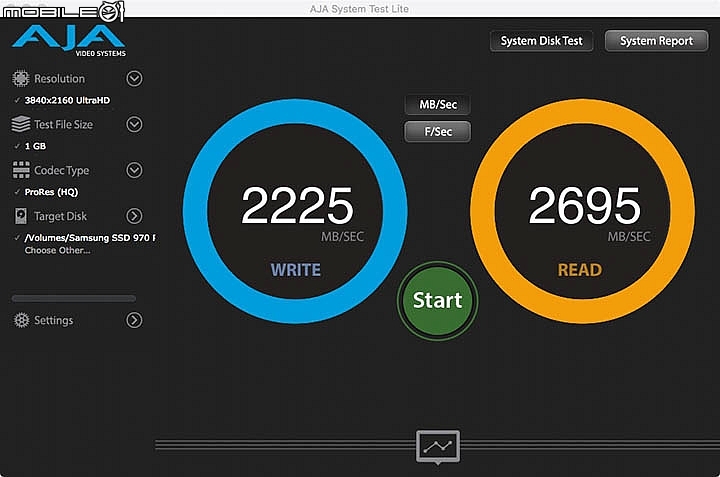
Task: Expand the Test File Size dropdown arrow
Action: tap(134, 124)
